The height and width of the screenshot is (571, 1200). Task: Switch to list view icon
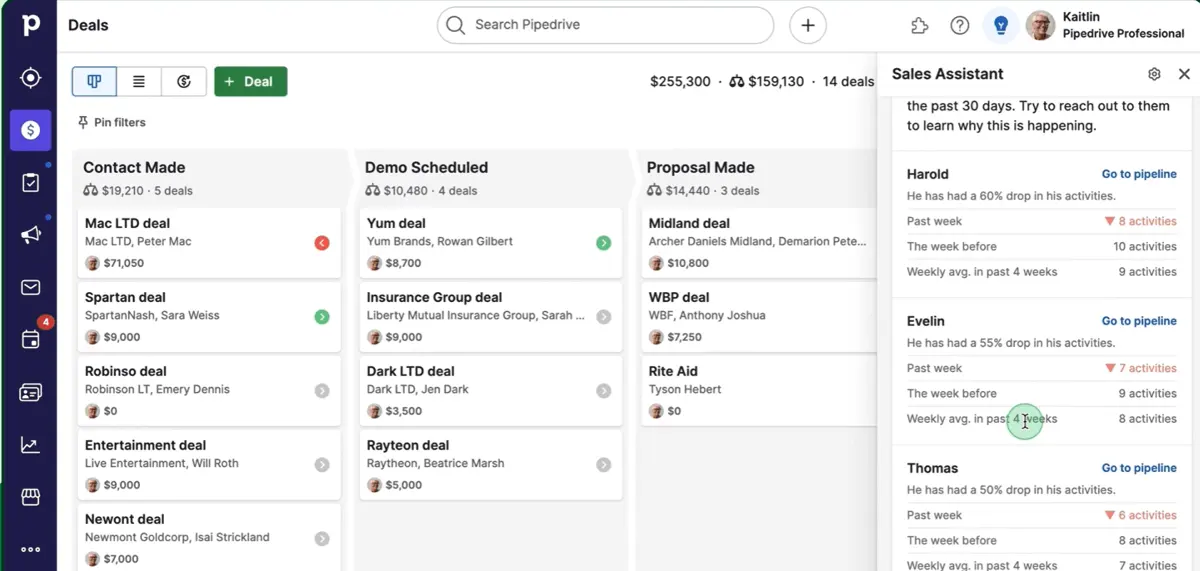tap(139, 81)
